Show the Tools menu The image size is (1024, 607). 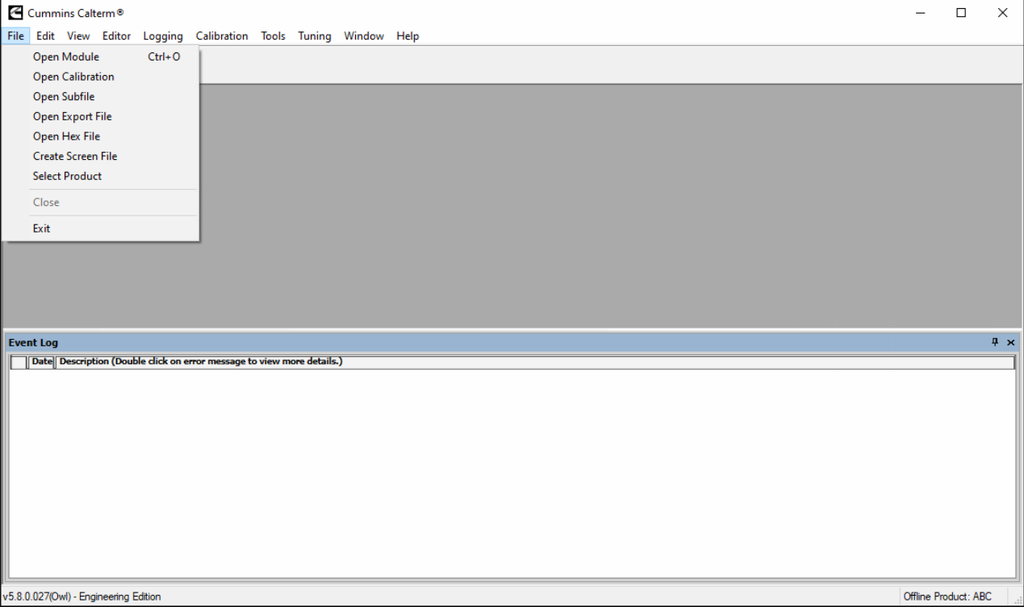point(273,36)
